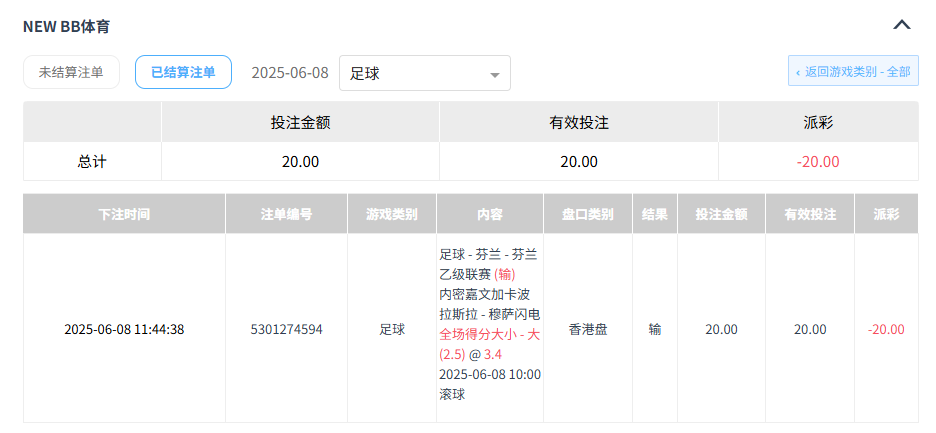Collapse the NEW BB体育 panel chevron
Screen dimensions: 936x433
pos(901,25)
